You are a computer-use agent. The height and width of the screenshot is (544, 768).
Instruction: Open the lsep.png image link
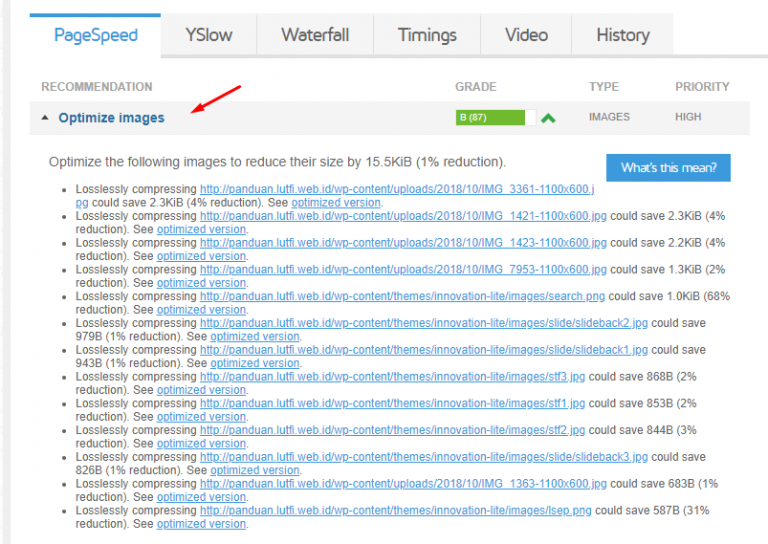(x=395, y=510)
